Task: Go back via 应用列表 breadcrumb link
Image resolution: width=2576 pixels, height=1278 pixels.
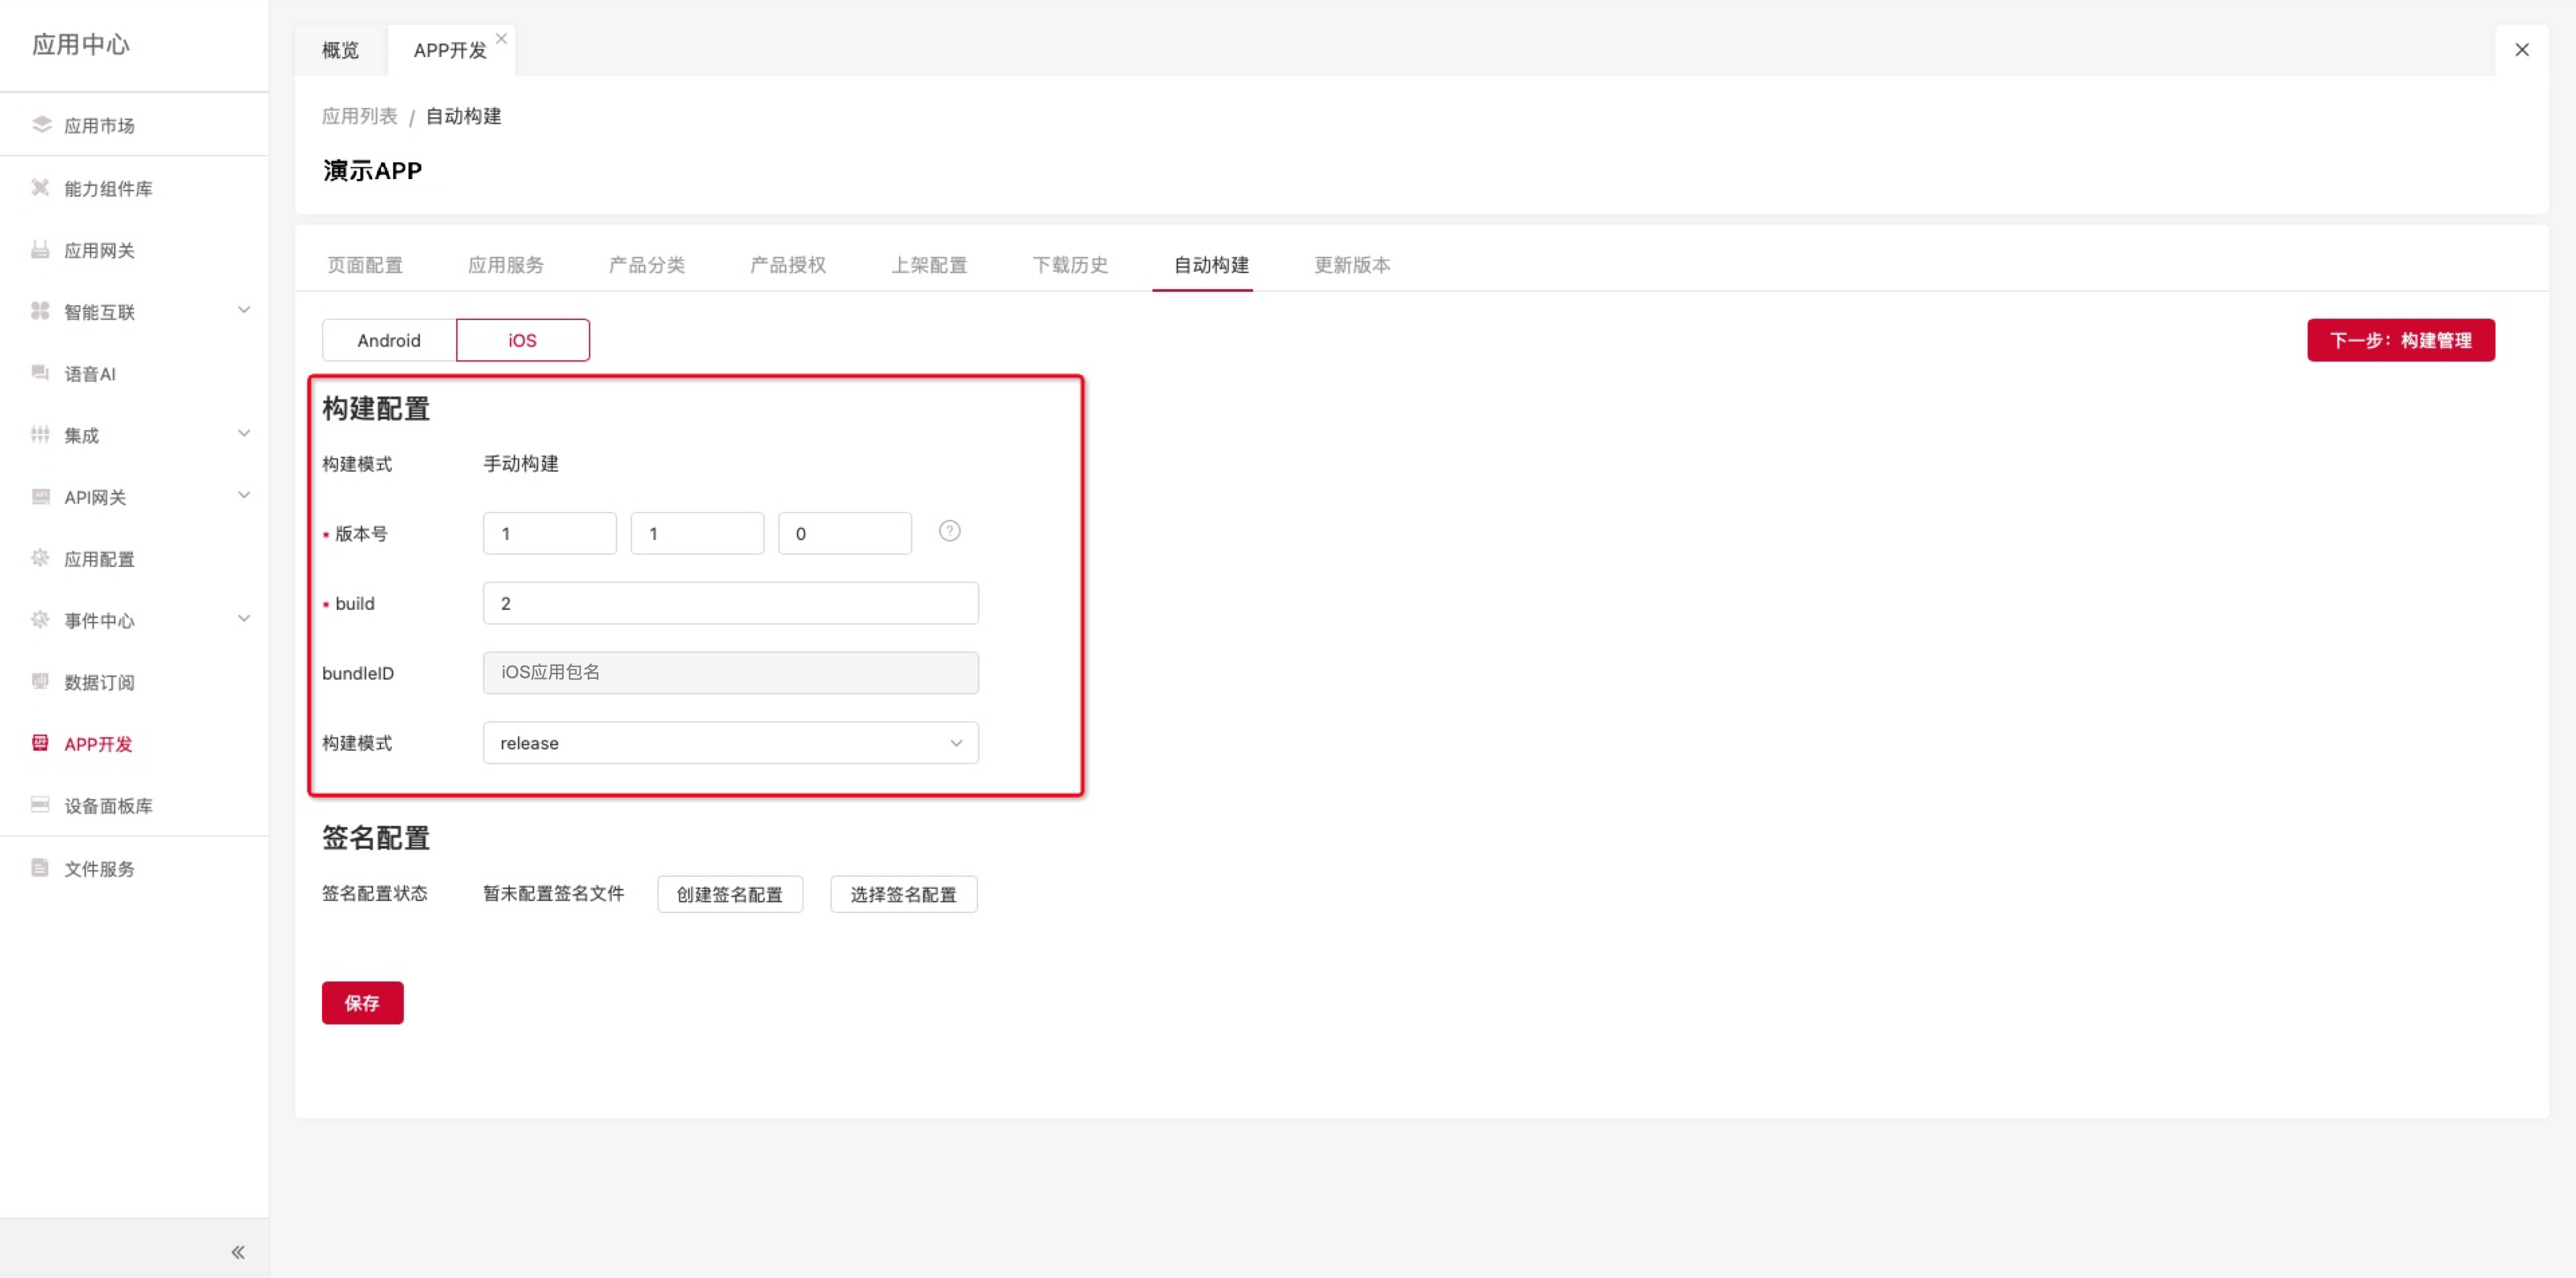Action: (359, 116)
